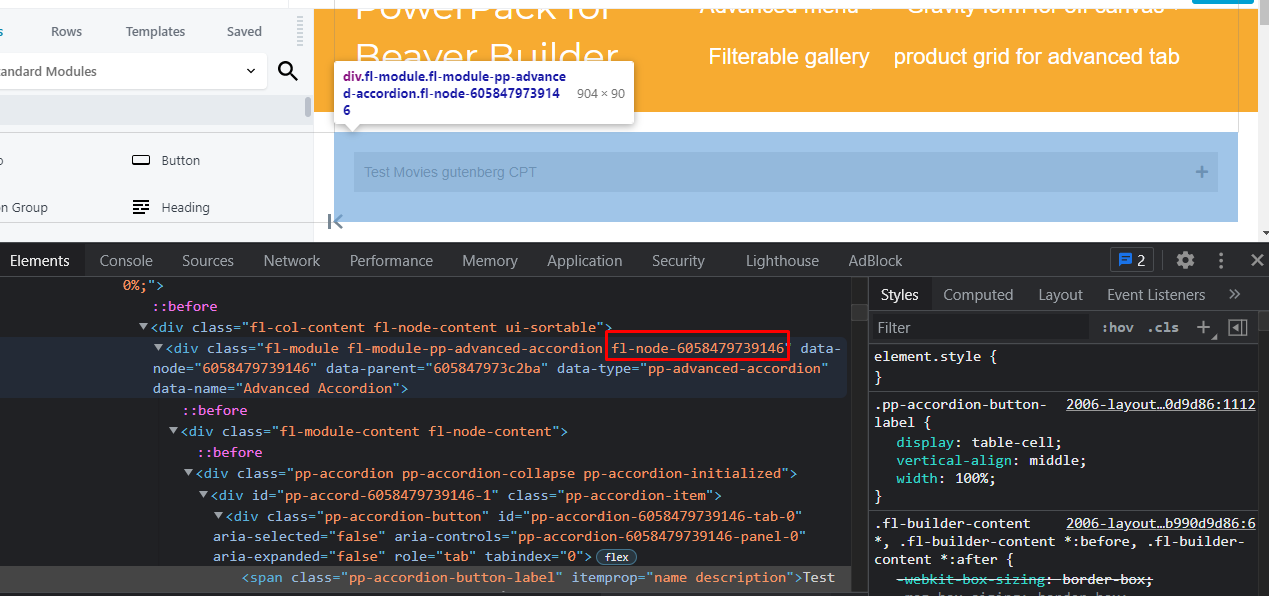Image resolution: width=1269 pixels, height=596 pixels.
Task: Select the pp-accordion-button-label span row
Action: click(426, 577)
